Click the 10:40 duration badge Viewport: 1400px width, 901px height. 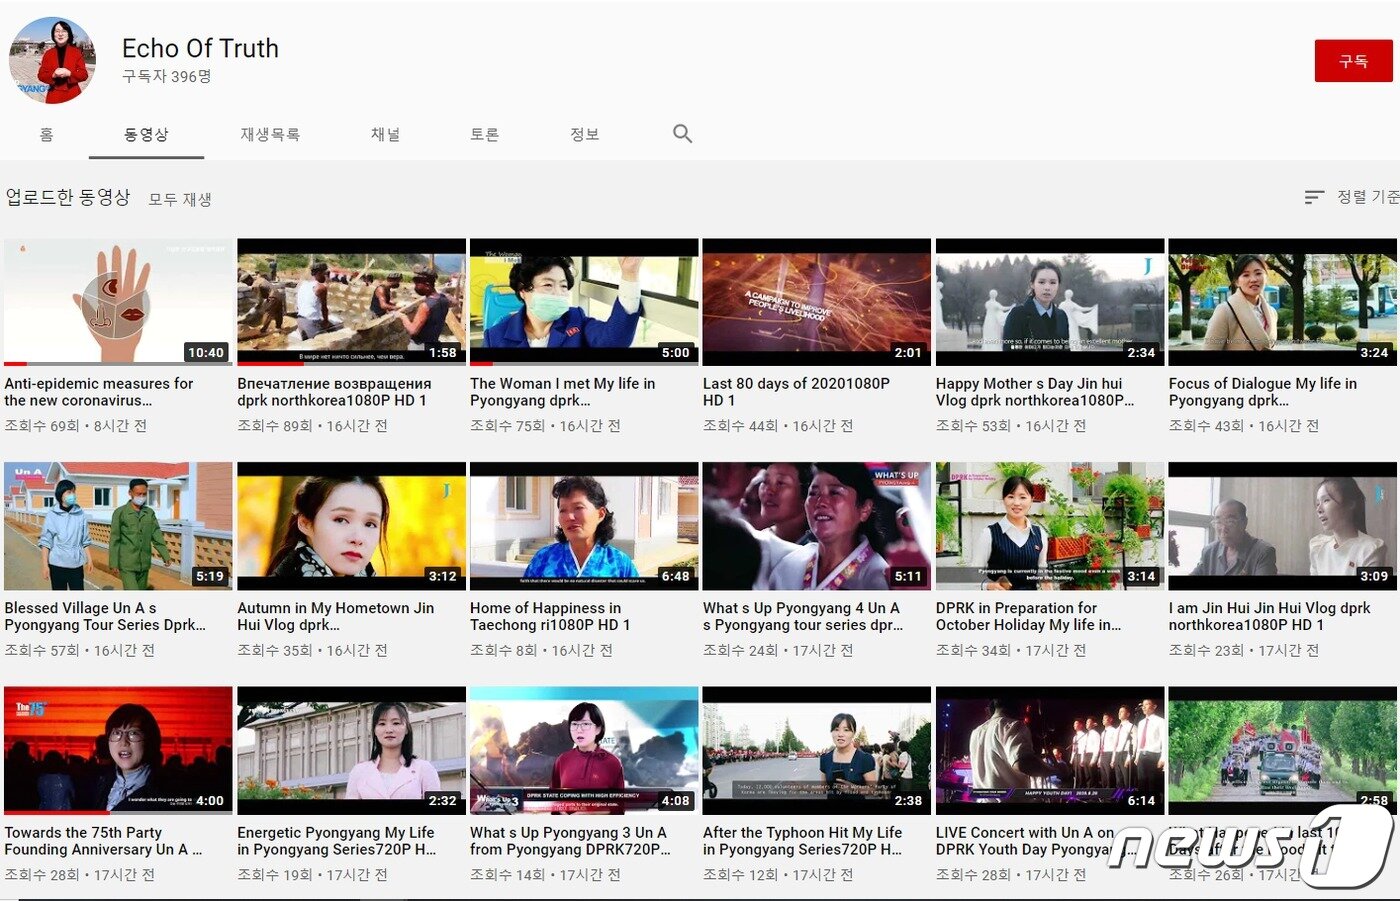tap(206, 352)
